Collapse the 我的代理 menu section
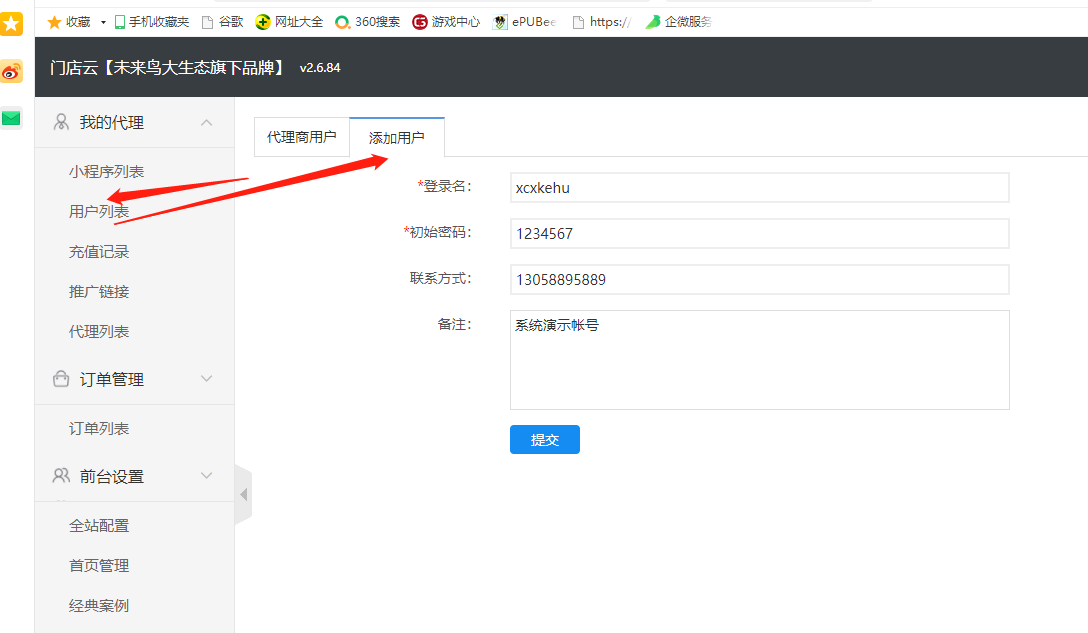The image size is (1088, 633). 206,123
